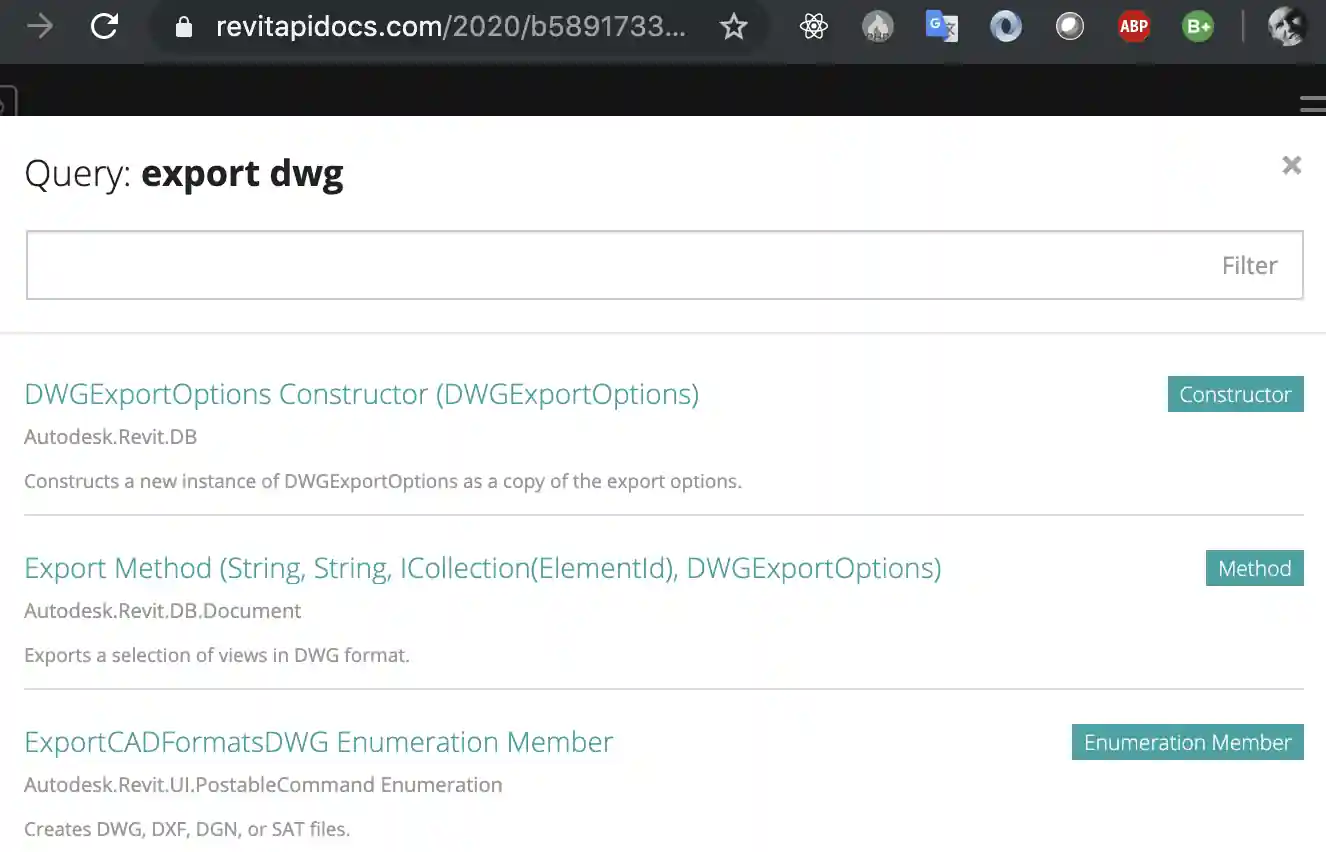This screenshot has width=1326, height=852.
Task: Open the hamburger menu on the site header
Action: click(1312, 104)
